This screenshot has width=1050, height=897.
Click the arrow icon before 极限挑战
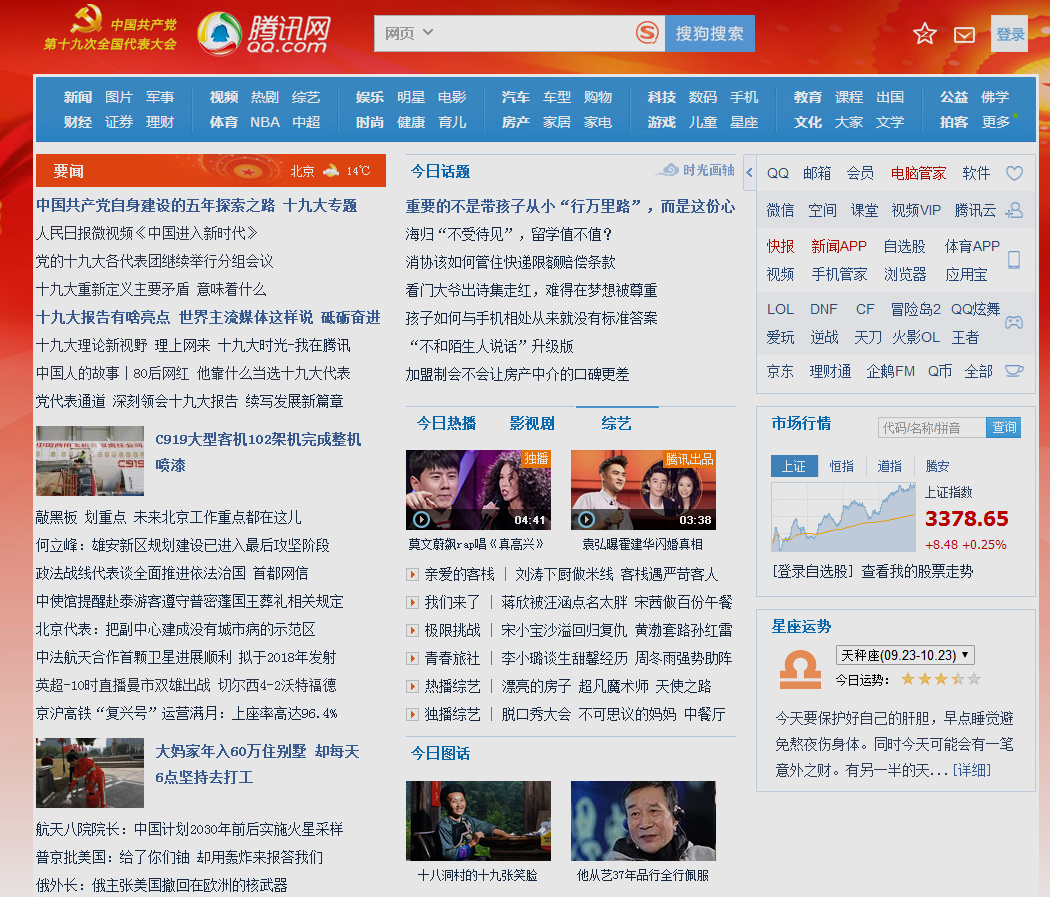(412, 631)
